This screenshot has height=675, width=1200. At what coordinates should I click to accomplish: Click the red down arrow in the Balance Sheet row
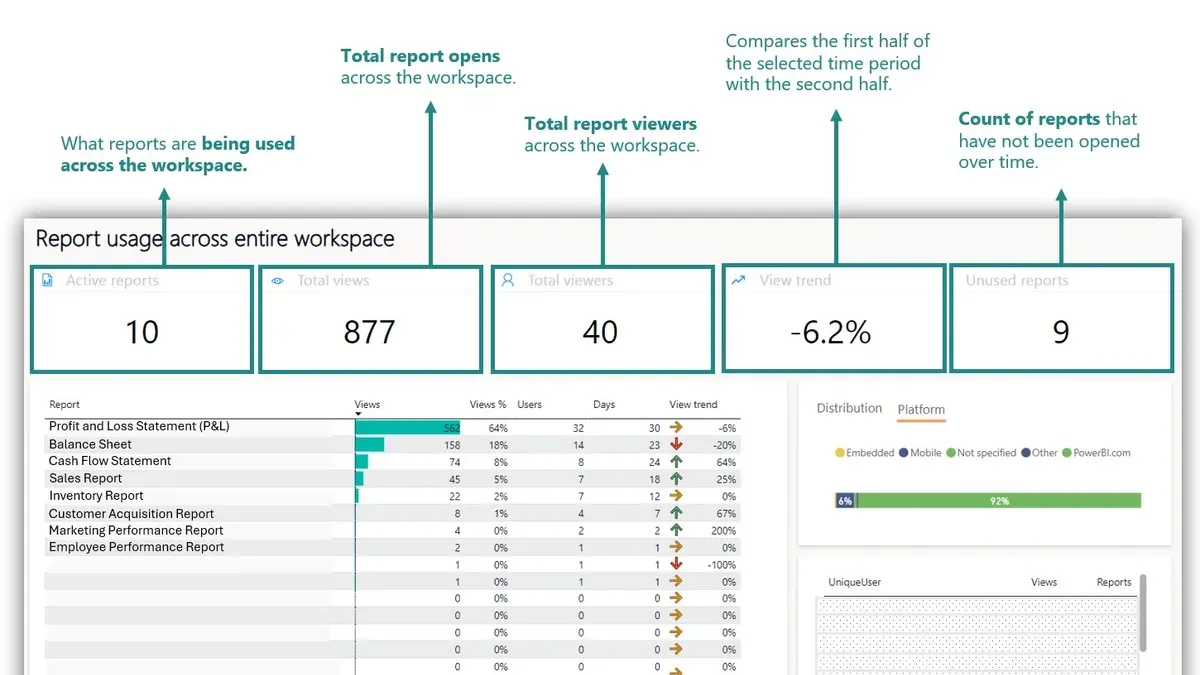point(676,444)
